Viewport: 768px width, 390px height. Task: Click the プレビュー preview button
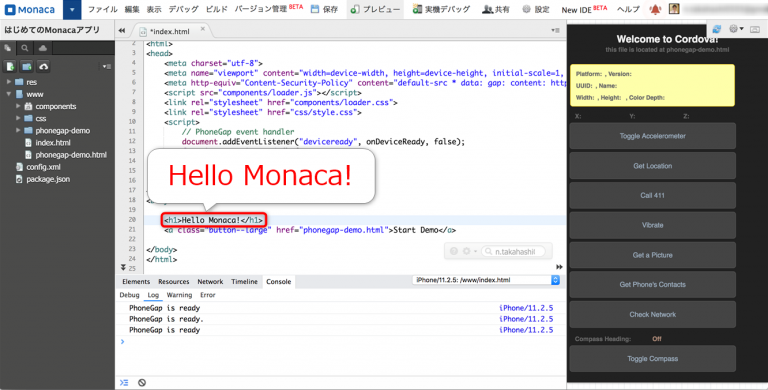click(375, 10)
